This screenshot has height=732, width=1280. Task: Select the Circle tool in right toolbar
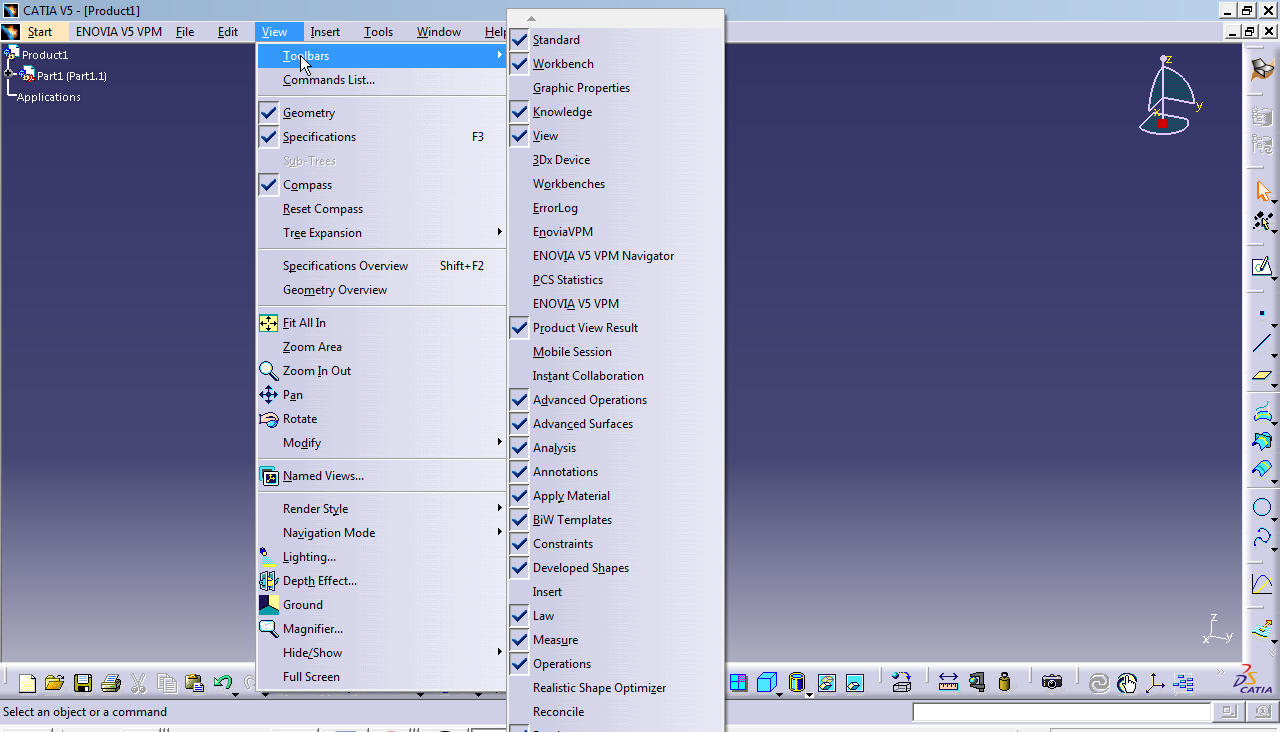(x=1262, y=507)
